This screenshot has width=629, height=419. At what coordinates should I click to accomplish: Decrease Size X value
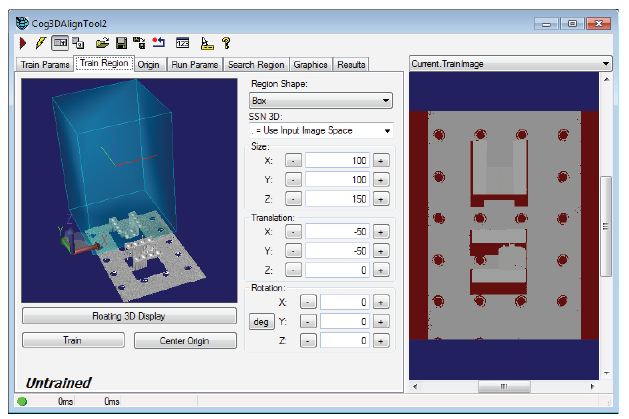coord(293,160)
